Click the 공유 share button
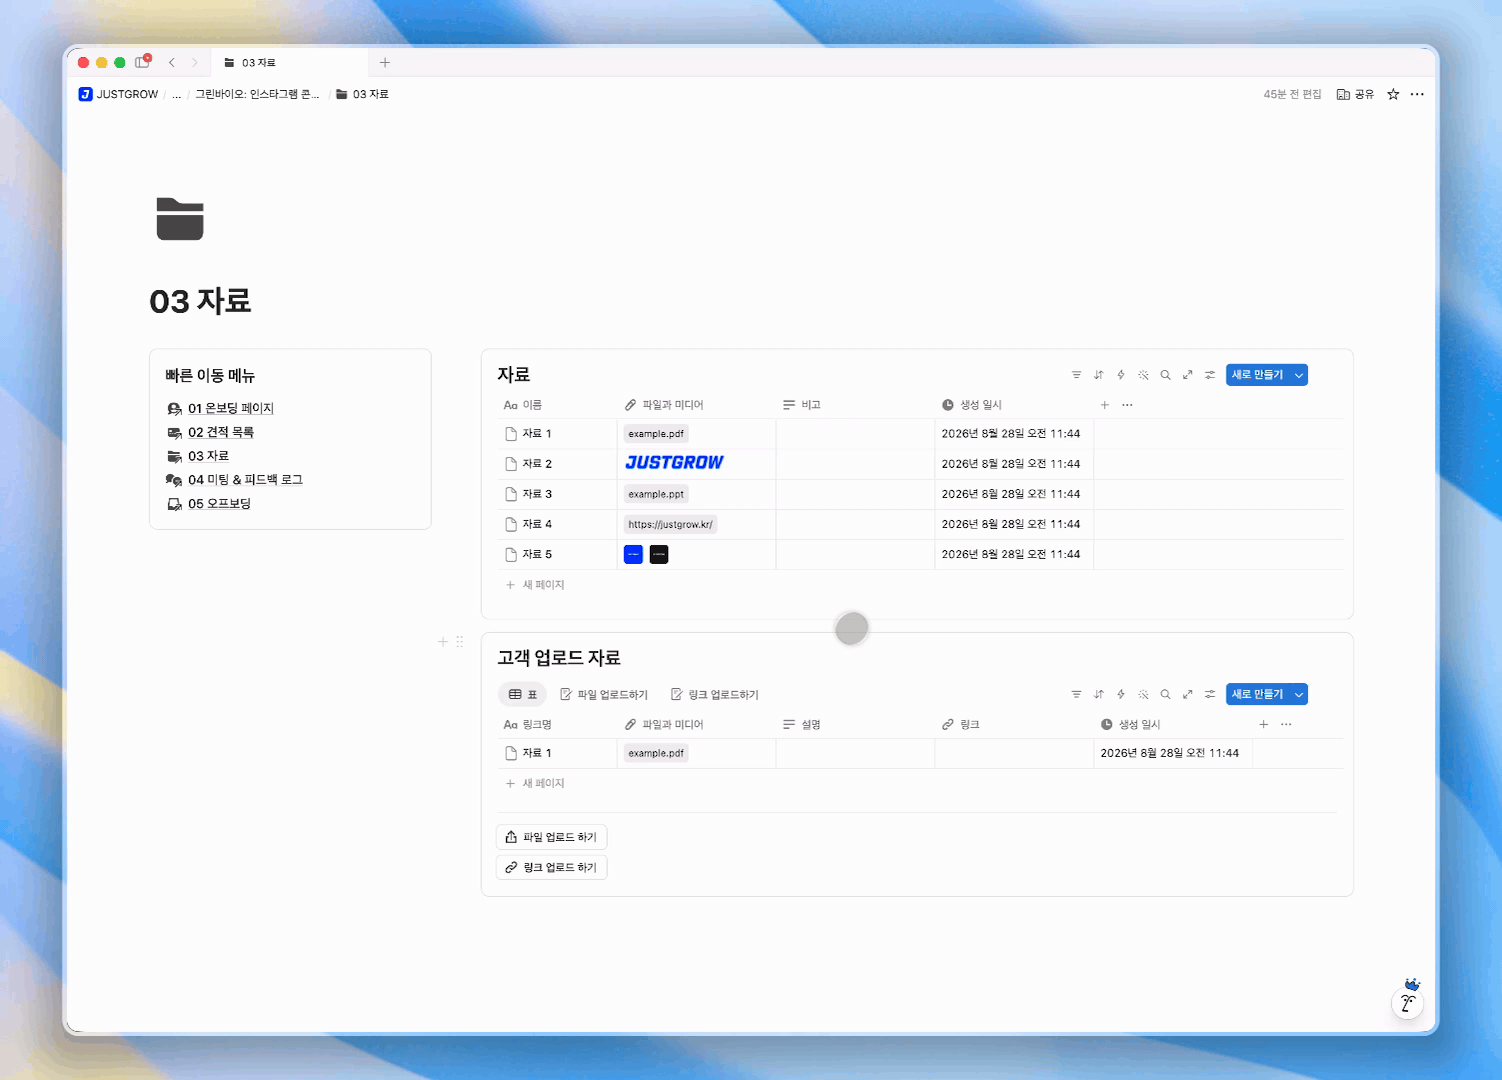Image resolution: width=1502 pixels, height=1080 pixels. click(1355, 94)
